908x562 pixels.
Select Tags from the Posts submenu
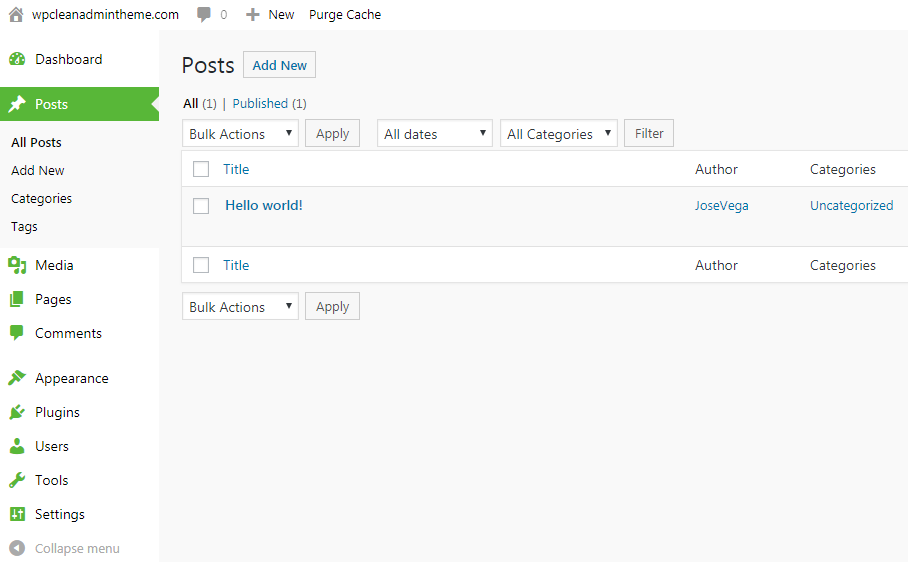[25, 226]
